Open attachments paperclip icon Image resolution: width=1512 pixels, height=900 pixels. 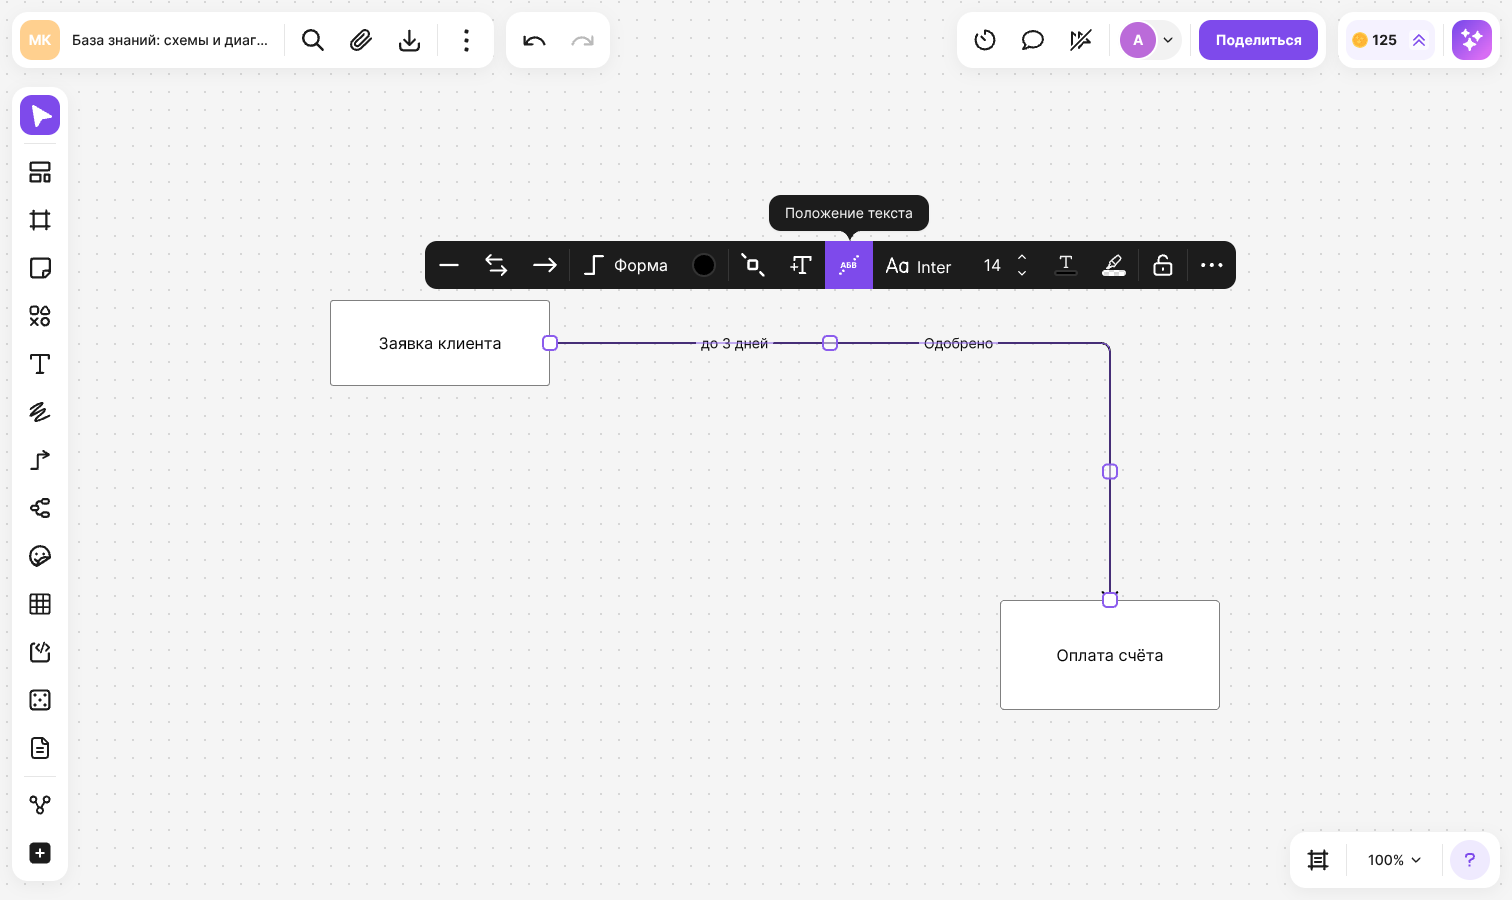click(361, 40)
